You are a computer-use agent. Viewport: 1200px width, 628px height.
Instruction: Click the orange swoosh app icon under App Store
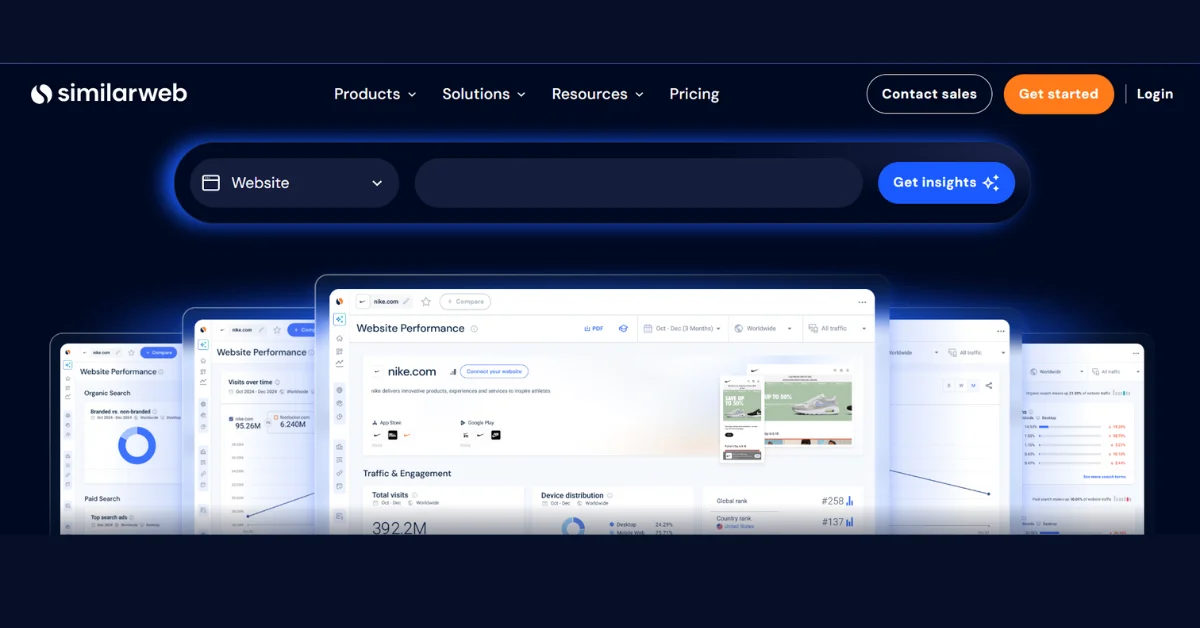407,435
